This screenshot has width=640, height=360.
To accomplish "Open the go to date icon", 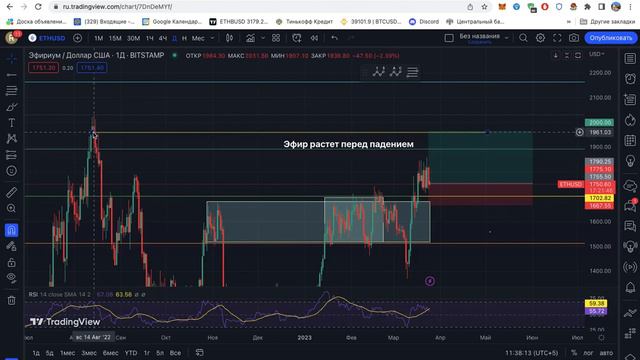I will 200,352.
